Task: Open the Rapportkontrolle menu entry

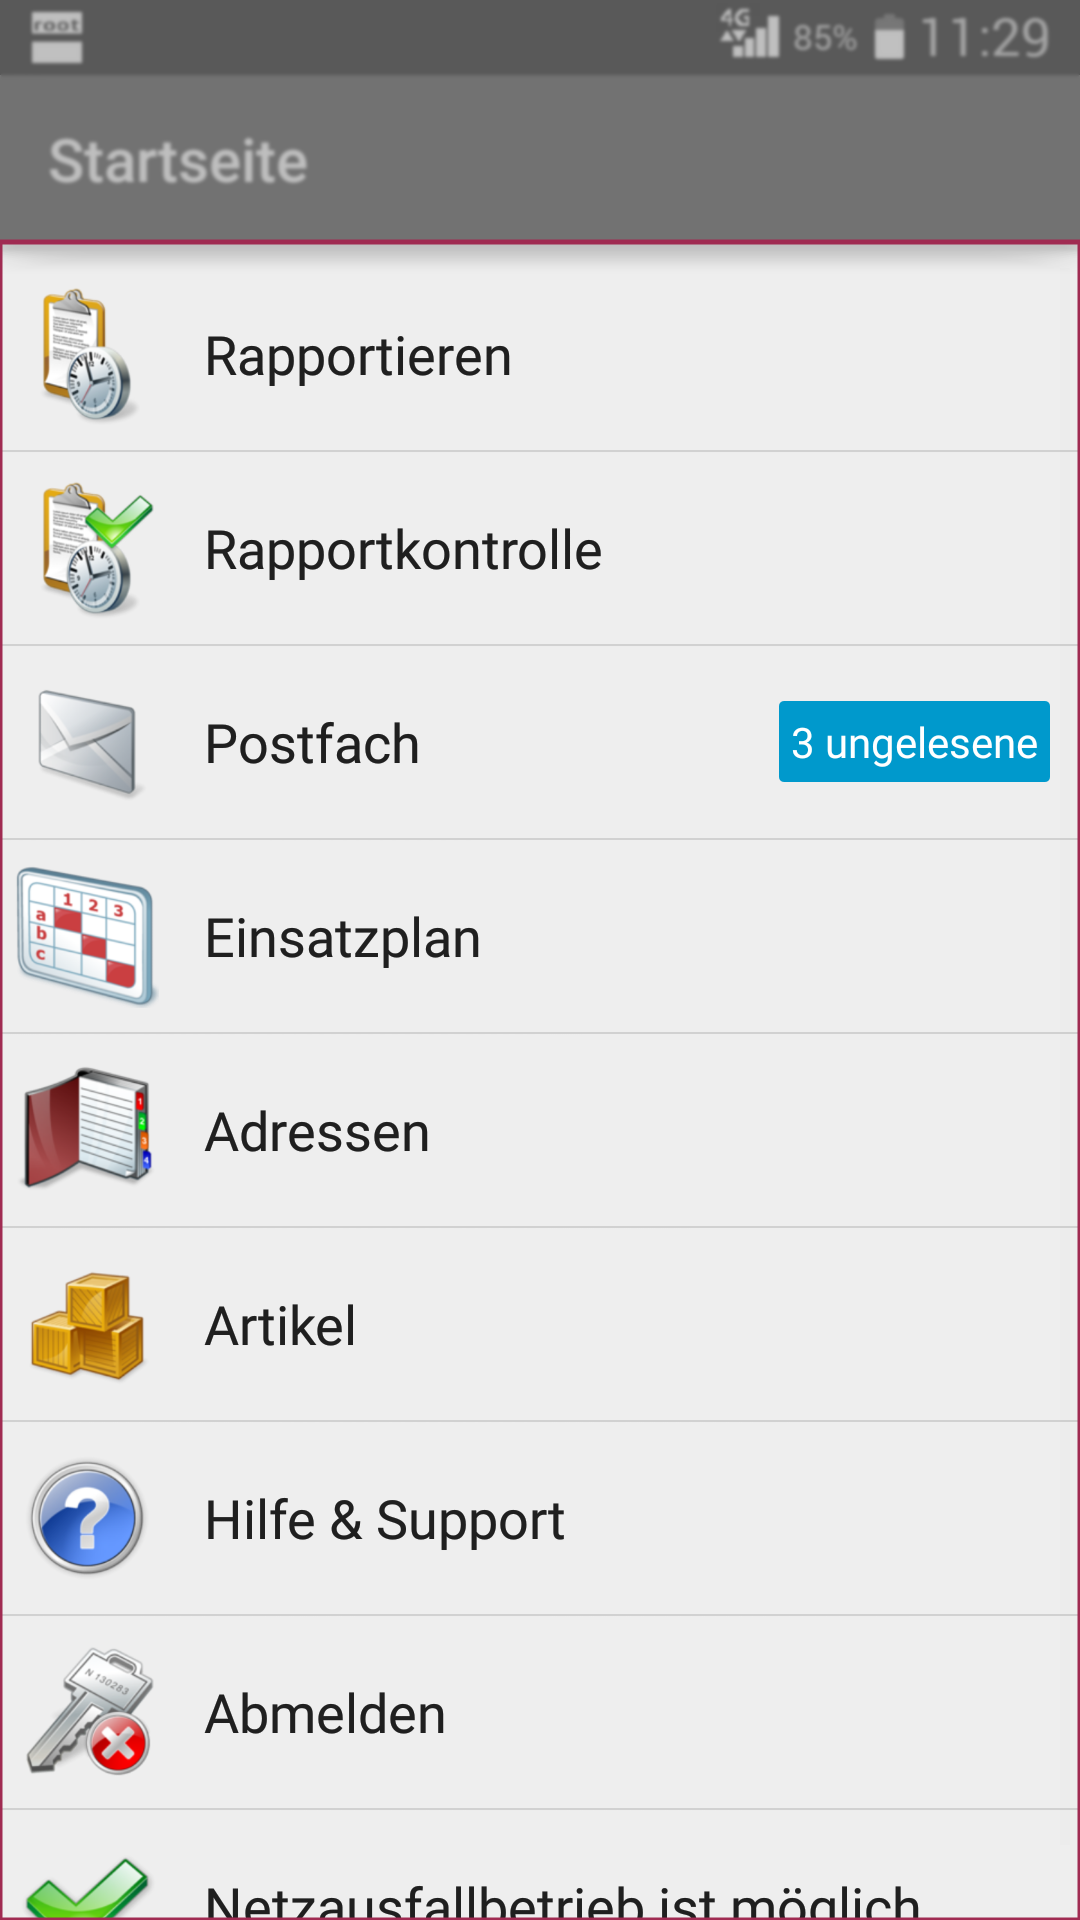Action: tap(540, 549)
